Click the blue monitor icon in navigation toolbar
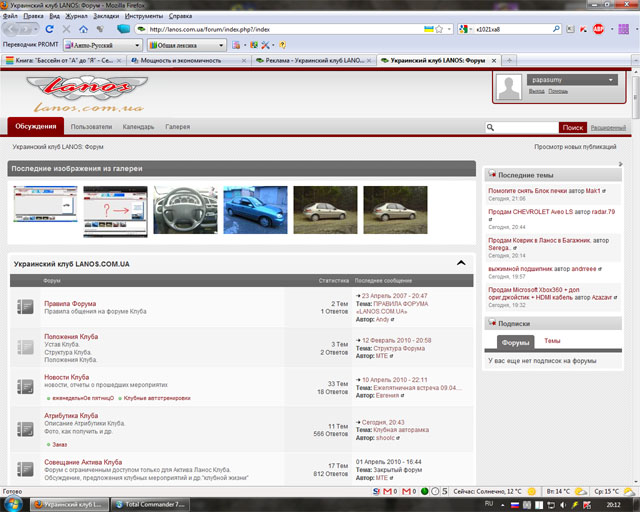The width and height of the screenshot is (640, 512). (123, 29)
